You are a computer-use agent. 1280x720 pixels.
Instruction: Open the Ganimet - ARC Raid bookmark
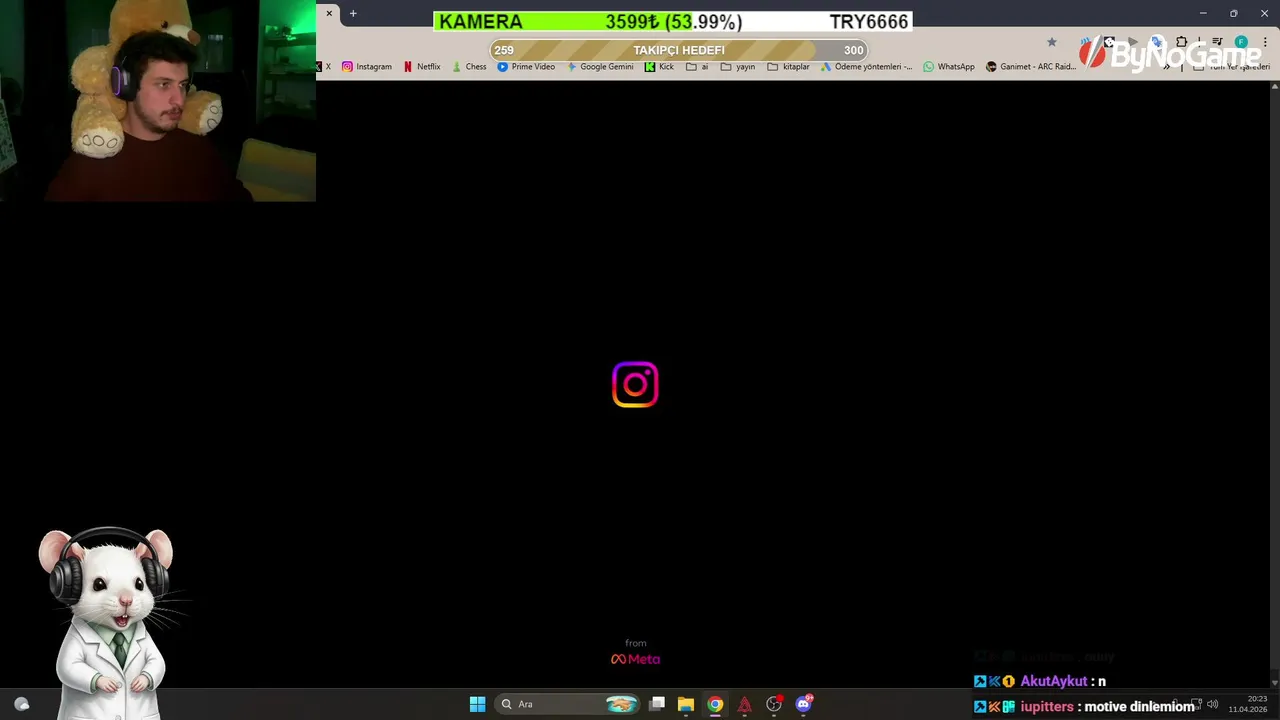1031,67
